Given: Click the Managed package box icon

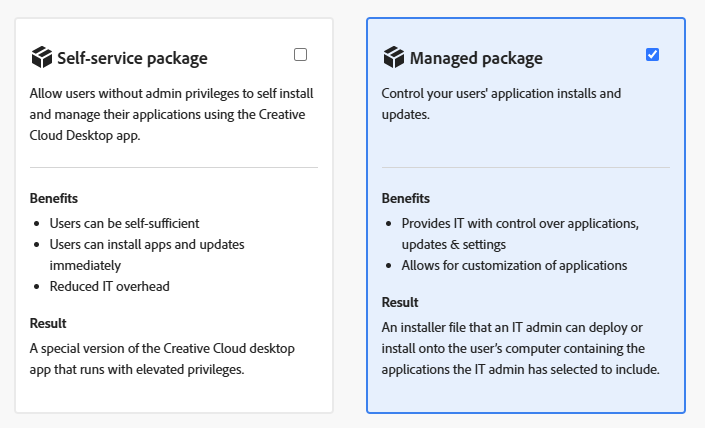Looking at the screenshot, I should click(393, 57).
